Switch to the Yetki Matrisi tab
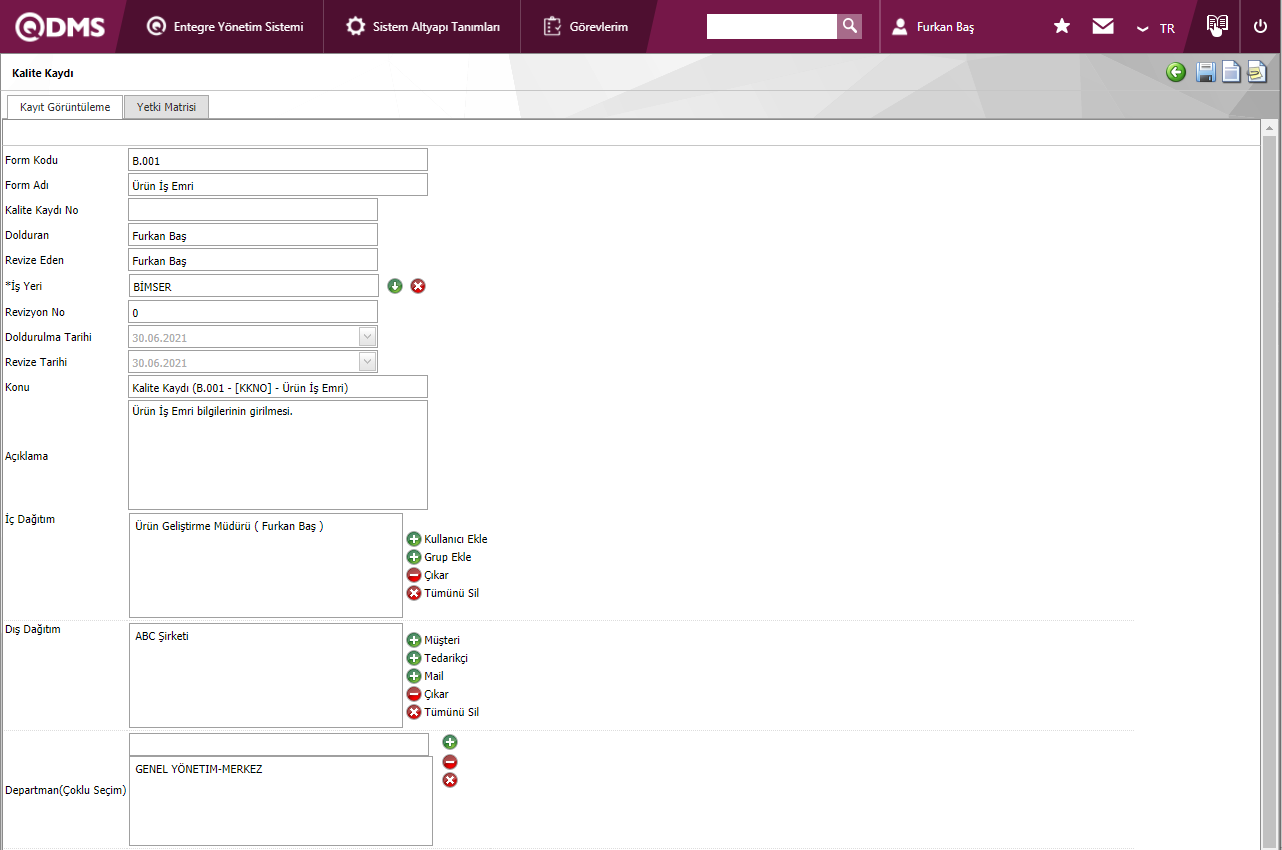Image resolution: width=1282 pixels, height=850 pixels. (166, 107)
